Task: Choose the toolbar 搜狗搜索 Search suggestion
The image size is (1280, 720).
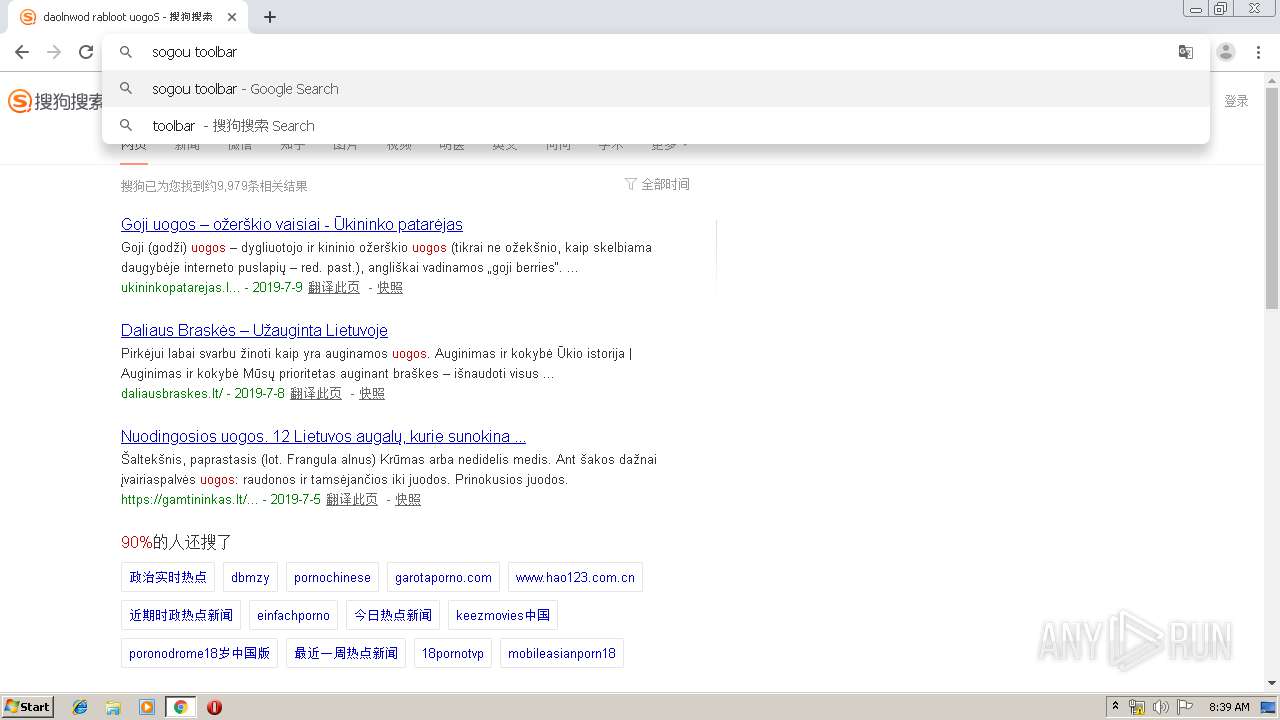Action: pyautogui.click(x=655, y=126)
